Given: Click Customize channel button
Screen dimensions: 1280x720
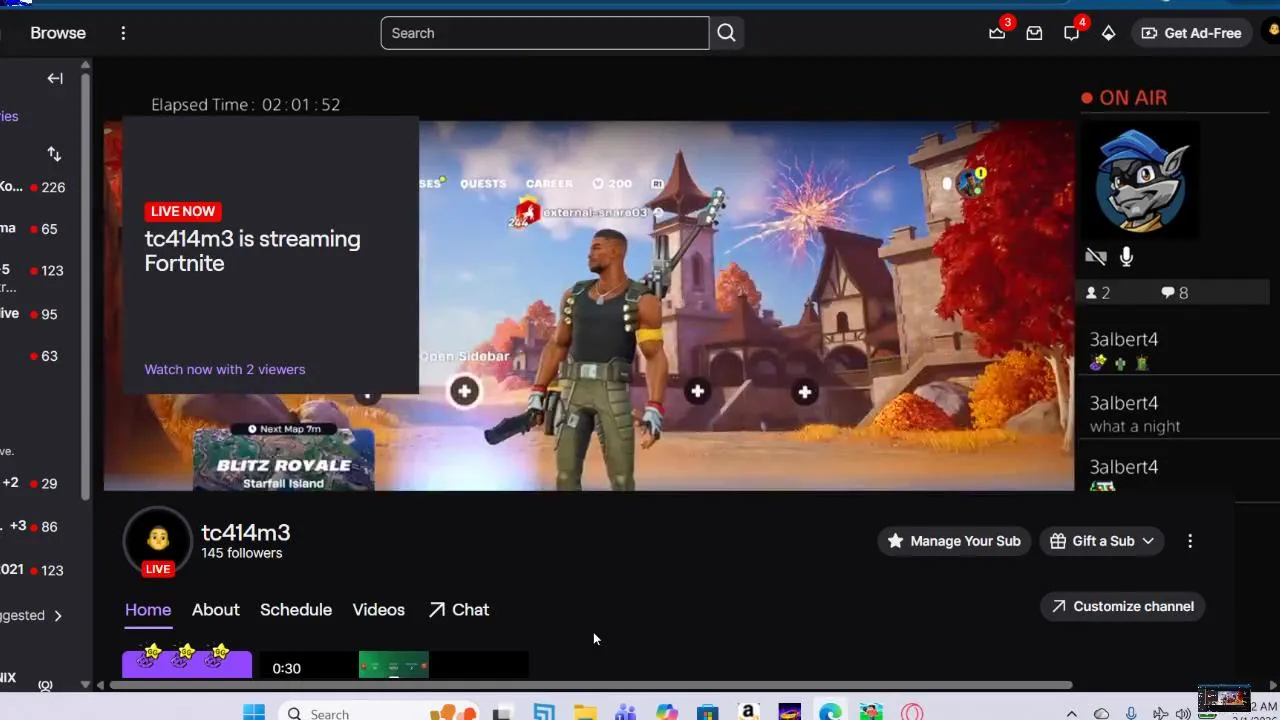Looking at the screenshot, I should [1123, 606].
